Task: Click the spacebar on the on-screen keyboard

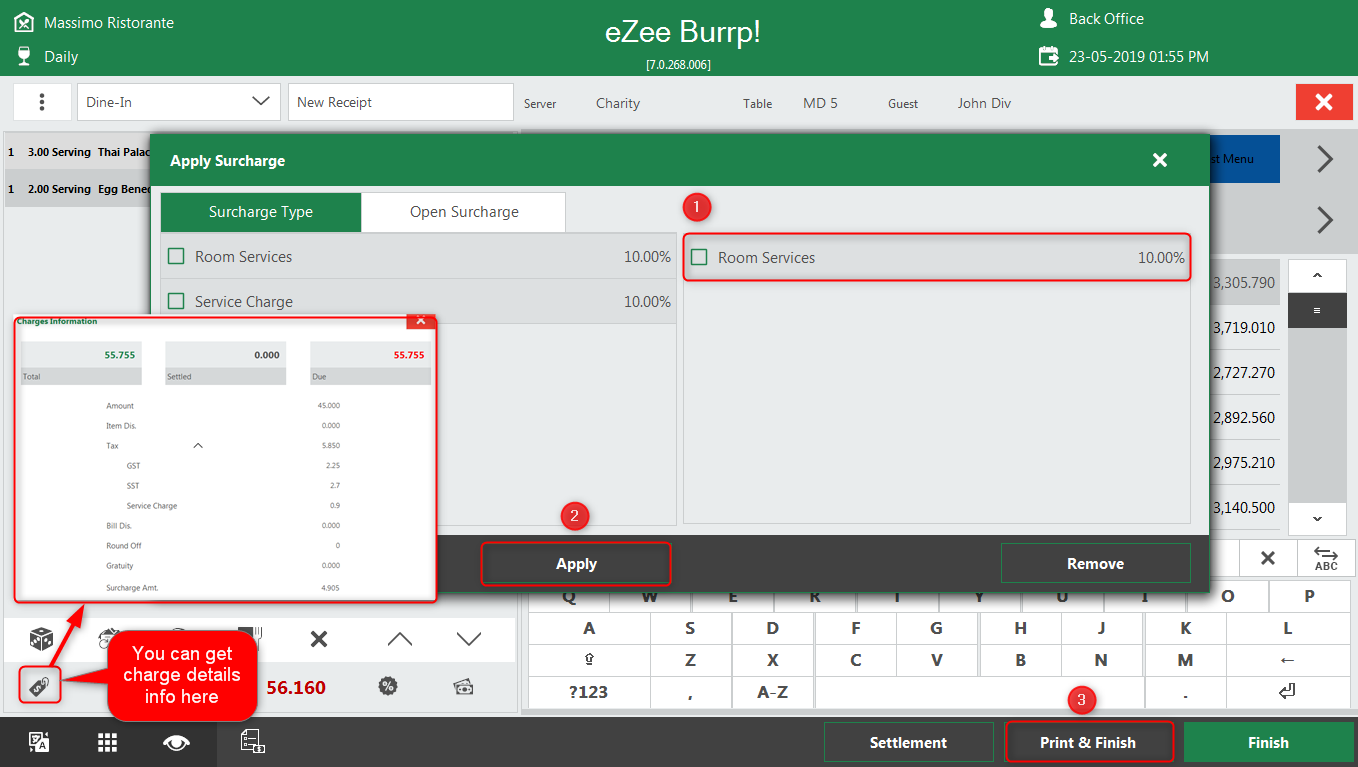Action: [979, 691]
